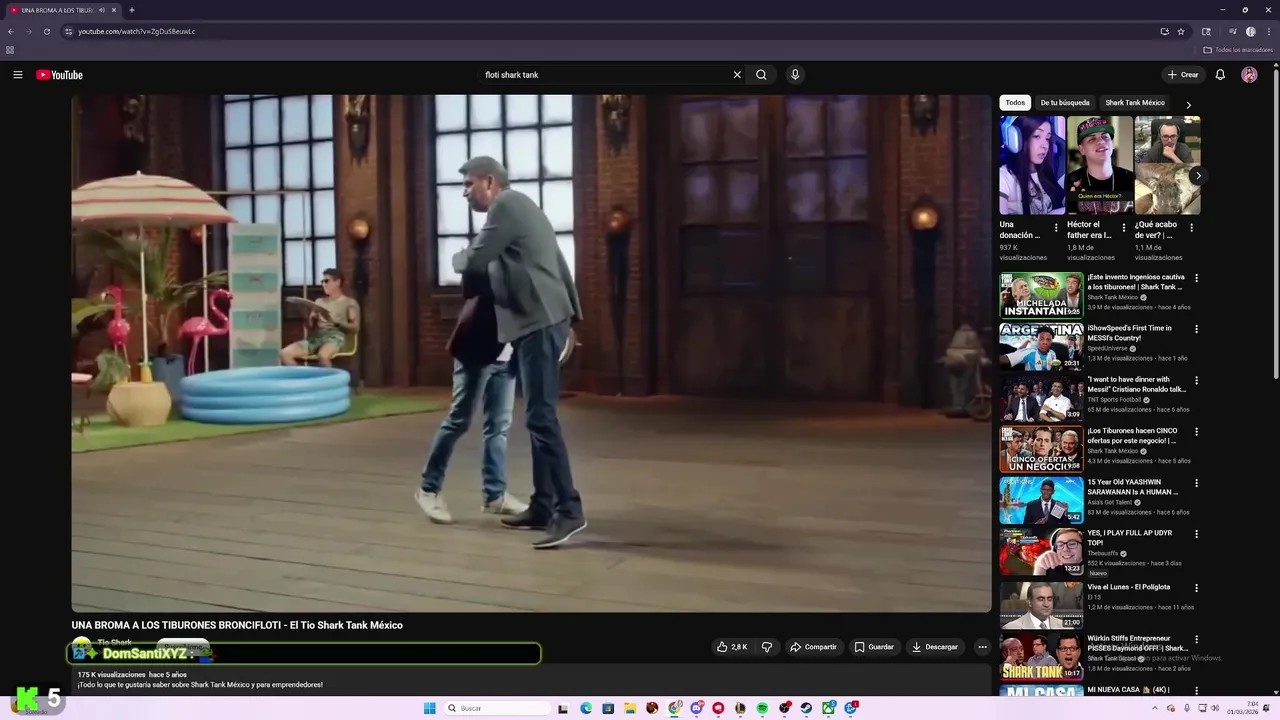Open the 'Héctor el father era' Short
Image resolution: width=1280 pixels, height=720 pixels.
[1100, 165]
